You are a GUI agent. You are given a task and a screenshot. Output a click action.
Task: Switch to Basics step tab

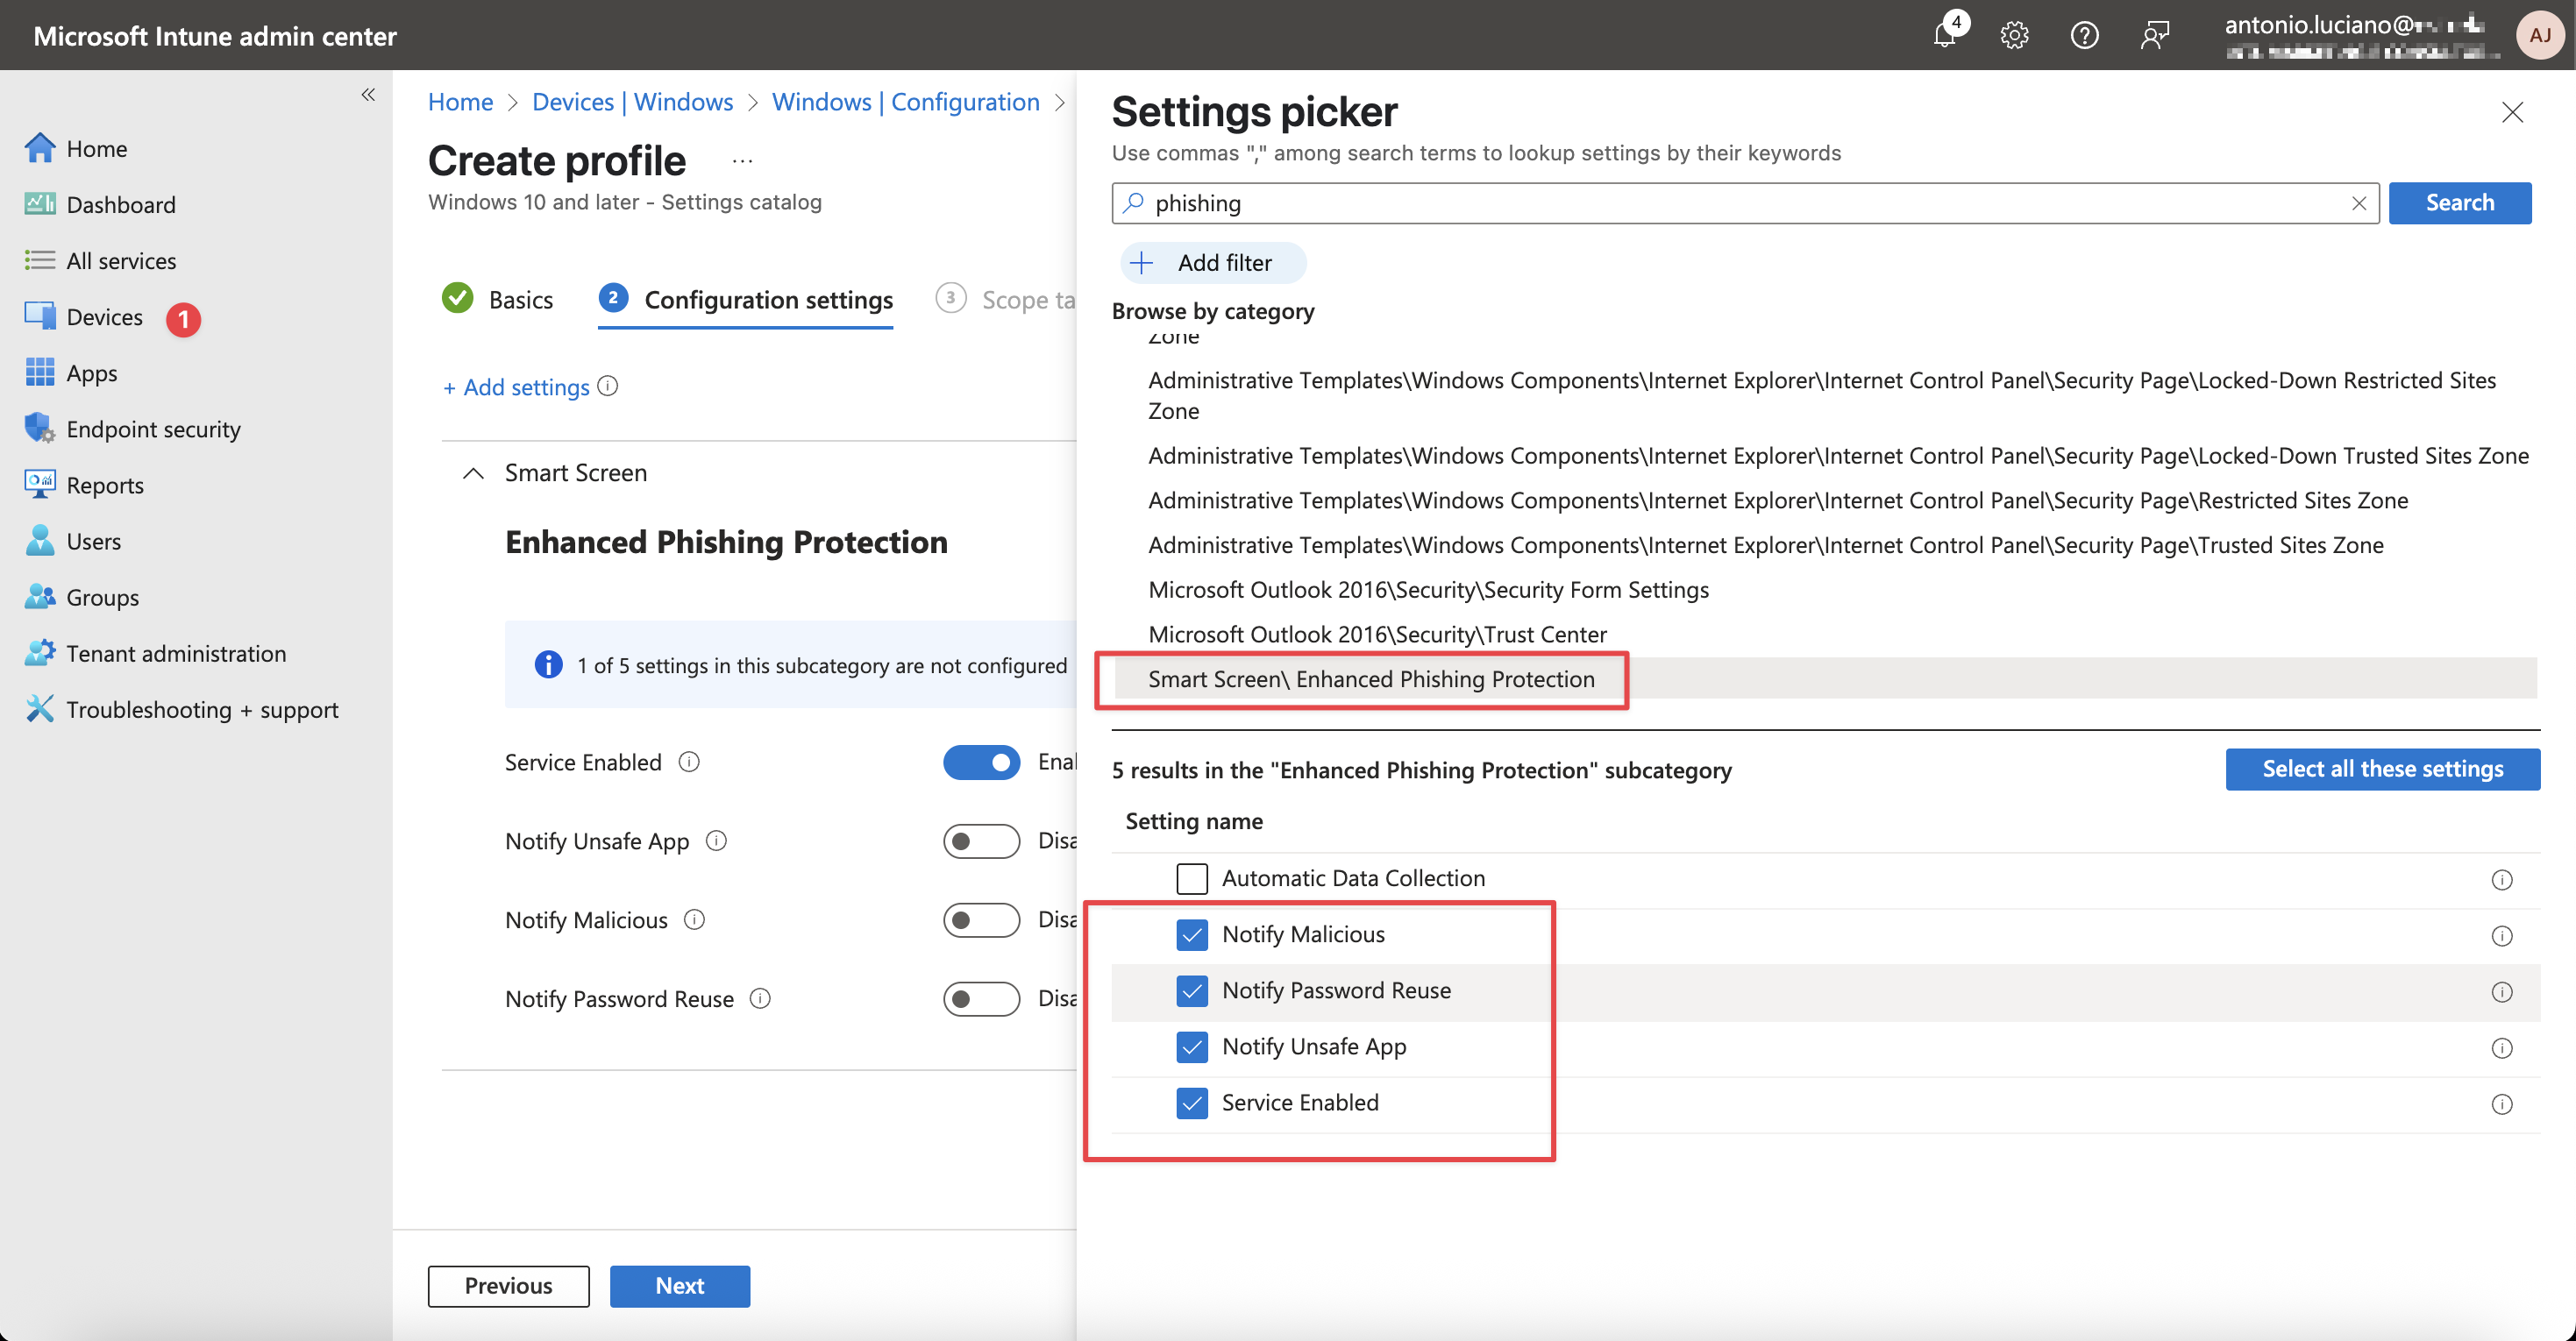pos(497,298)
